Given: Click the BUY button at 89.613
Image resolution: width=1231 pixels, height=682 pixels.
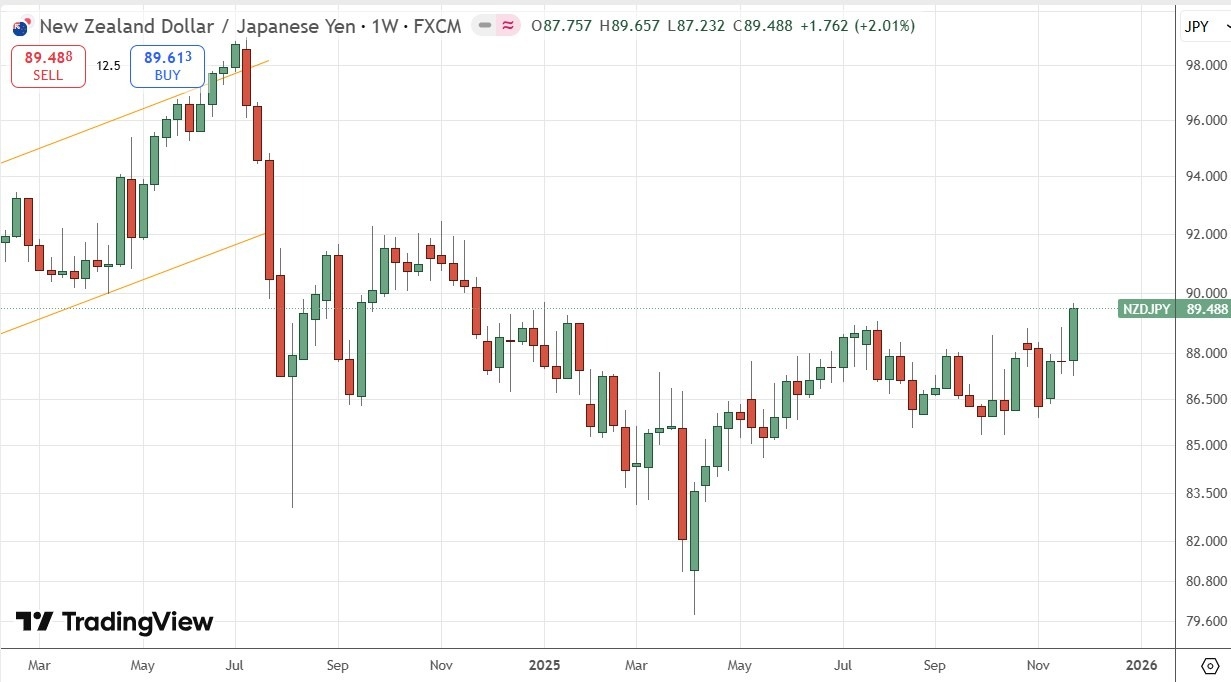Looking at the screenshot, I should coord(166,66).
